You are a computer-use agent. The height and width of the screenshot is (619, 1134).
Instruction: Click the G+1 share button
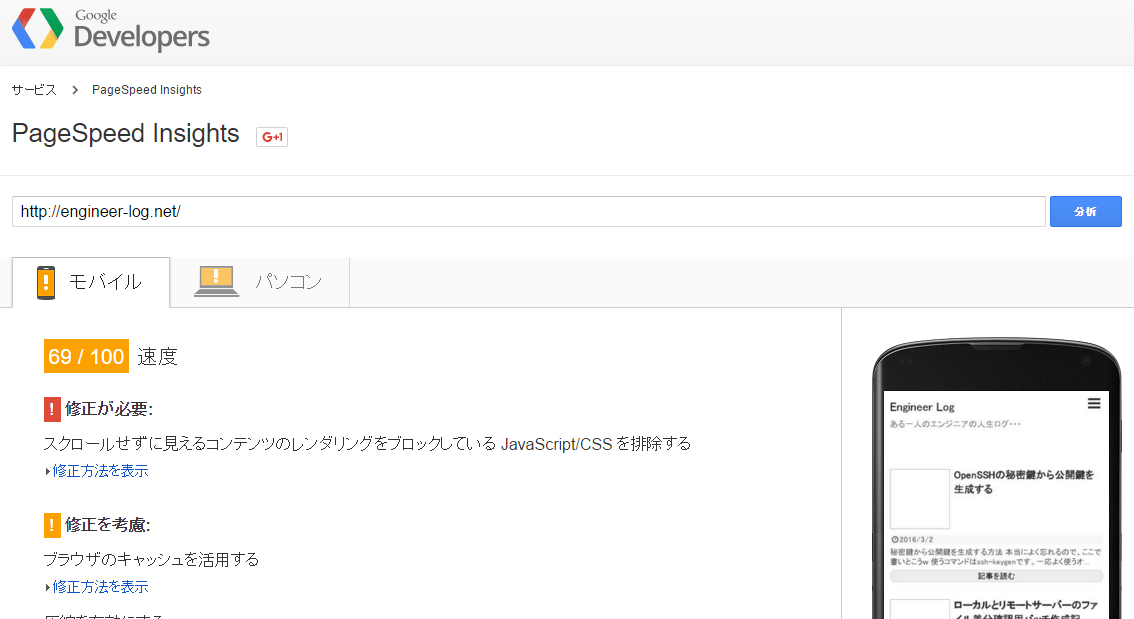tap(272, 137)
